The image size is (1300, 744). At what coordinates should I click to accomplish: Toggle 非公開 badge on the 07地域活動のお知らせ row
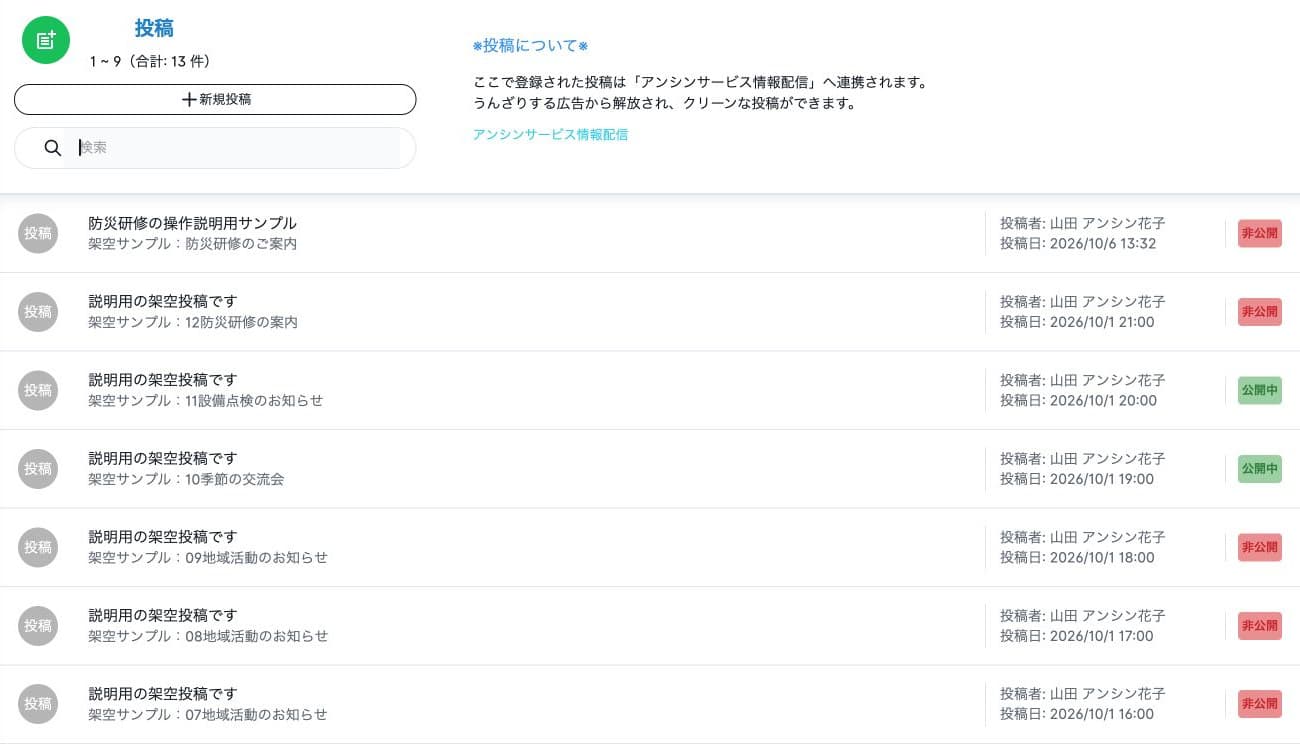(1260, 704)
